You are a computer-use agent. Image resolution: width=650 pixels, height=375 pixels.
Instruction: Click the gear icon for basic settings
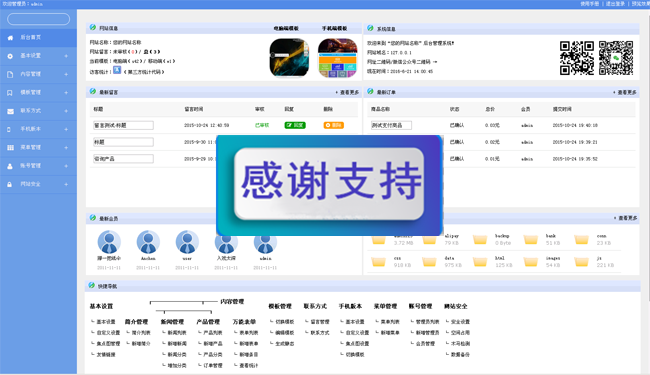coord(10,56)
